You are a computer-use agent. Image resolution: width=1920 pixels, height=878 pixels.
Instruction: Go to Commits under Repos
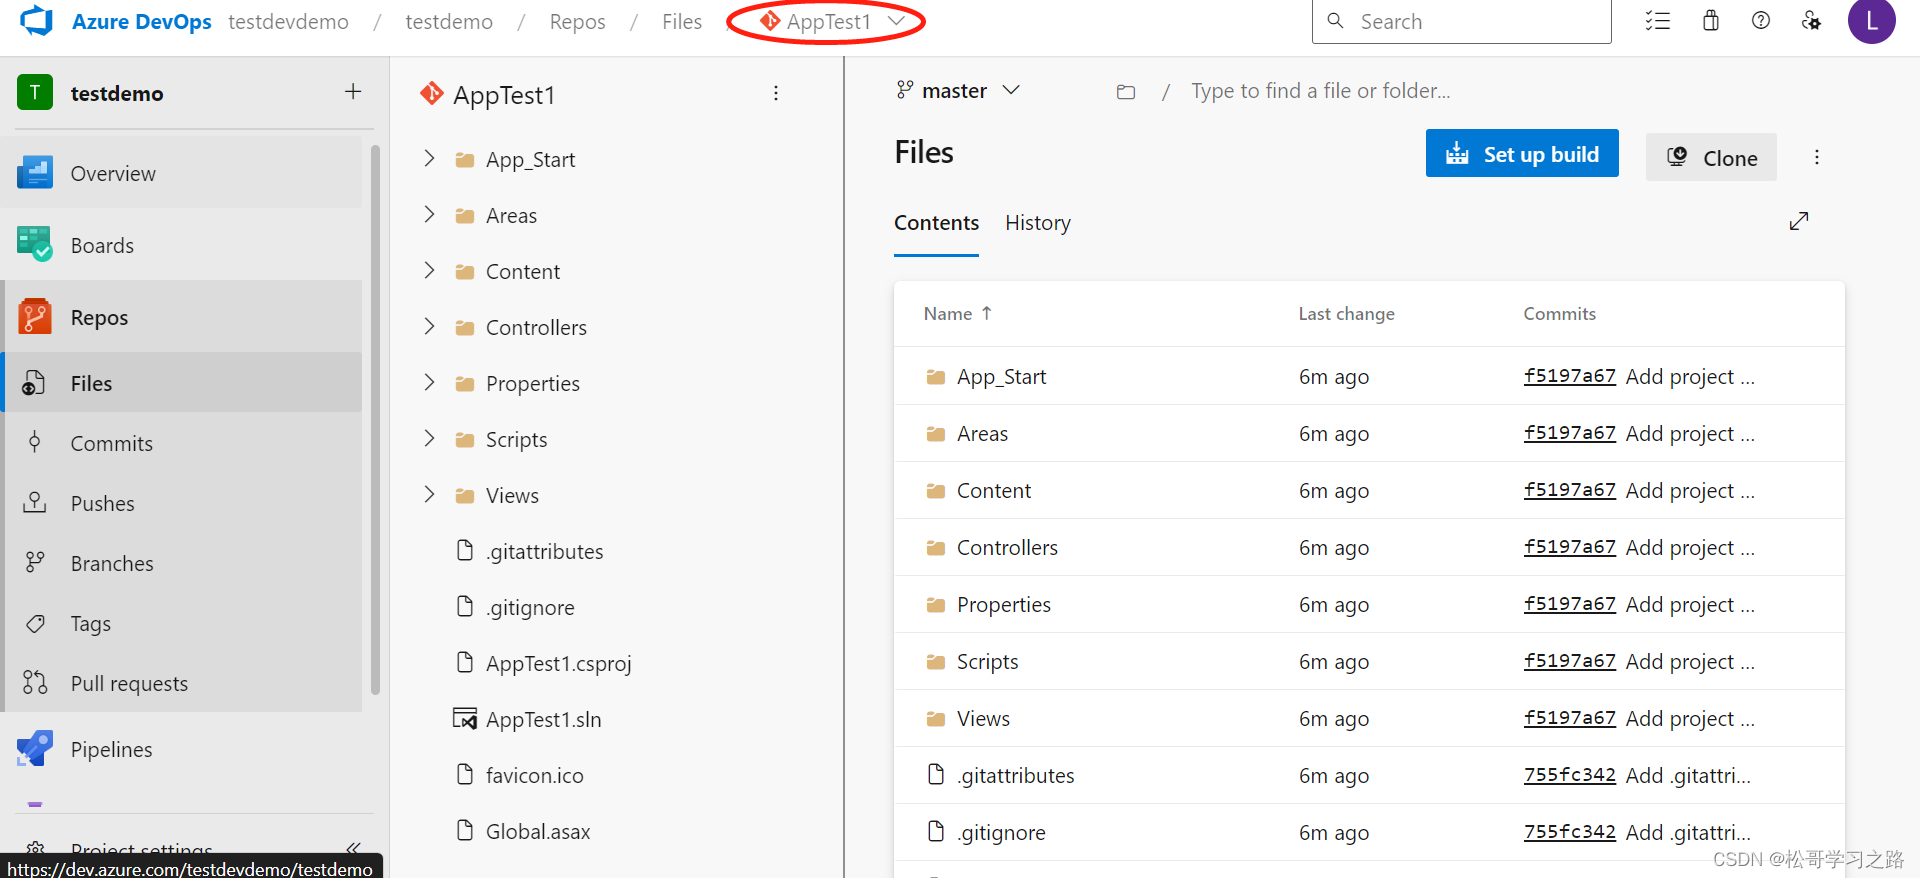[183, 443]
